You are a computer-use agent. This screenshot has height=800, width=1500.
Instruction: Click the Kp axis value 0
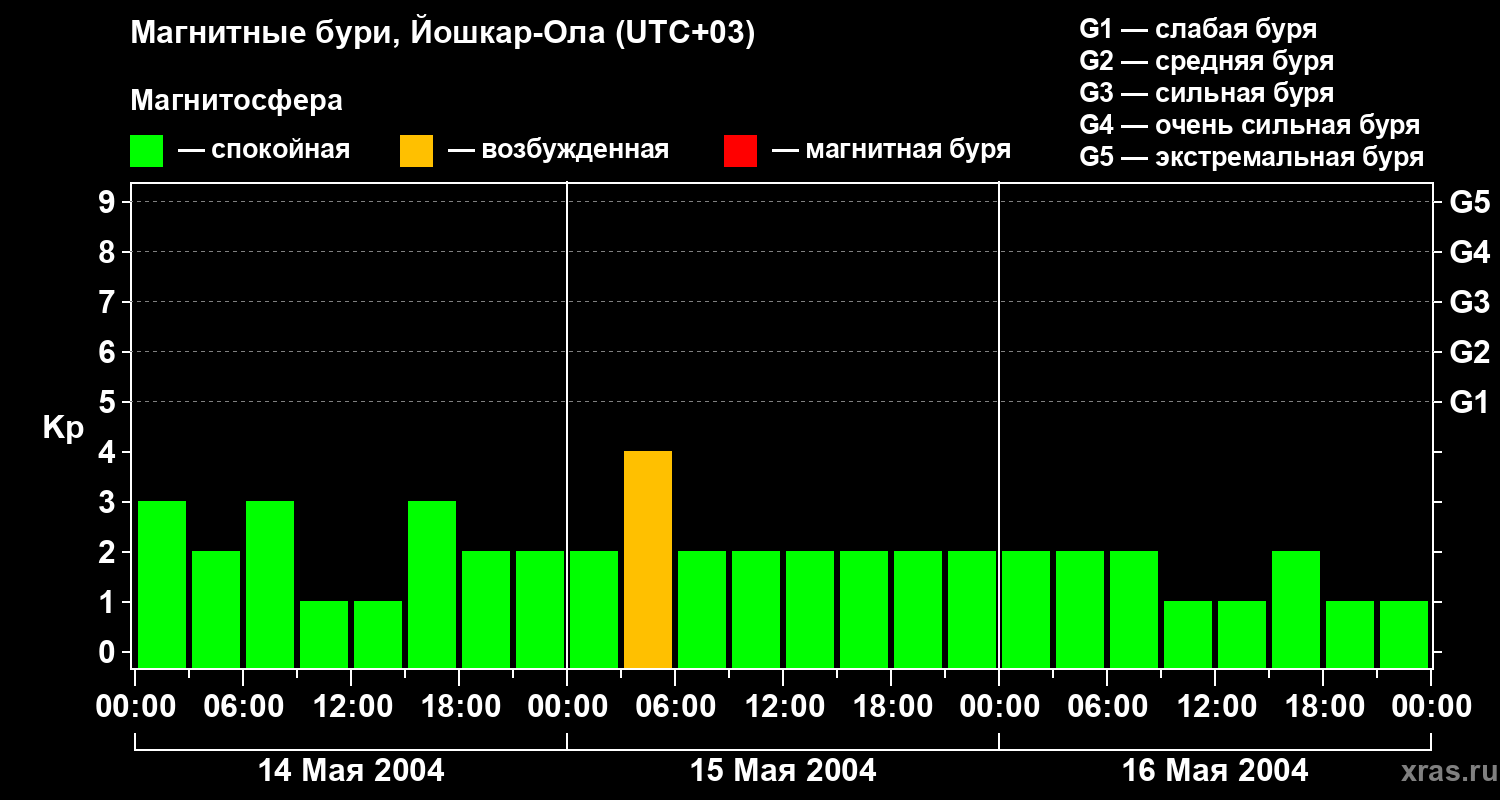pos(109,652)
